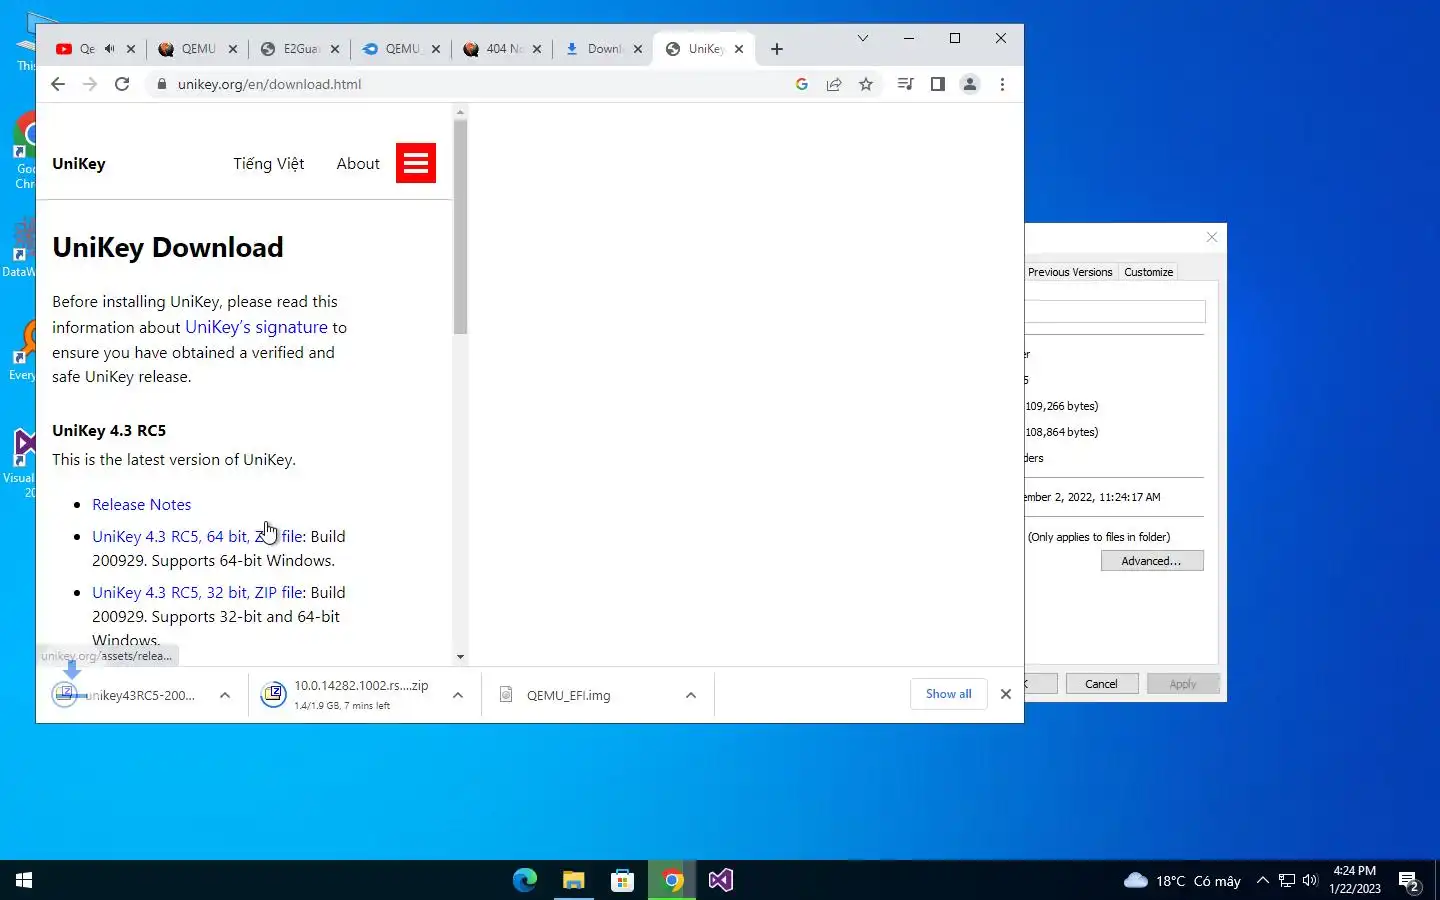
Task: Open Google search icon in address bar
Action: [x=801, y=84]
